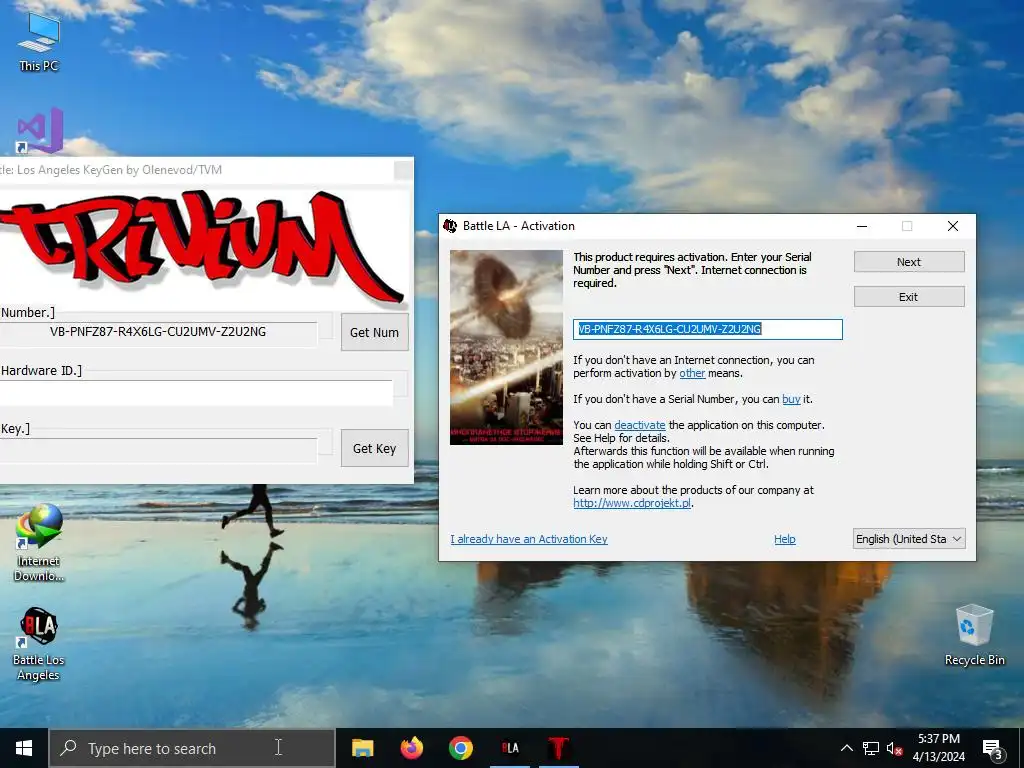1024x768 pixels.
Task: Open the cdprojekt.pl website link
Action: tap(632, 503)
